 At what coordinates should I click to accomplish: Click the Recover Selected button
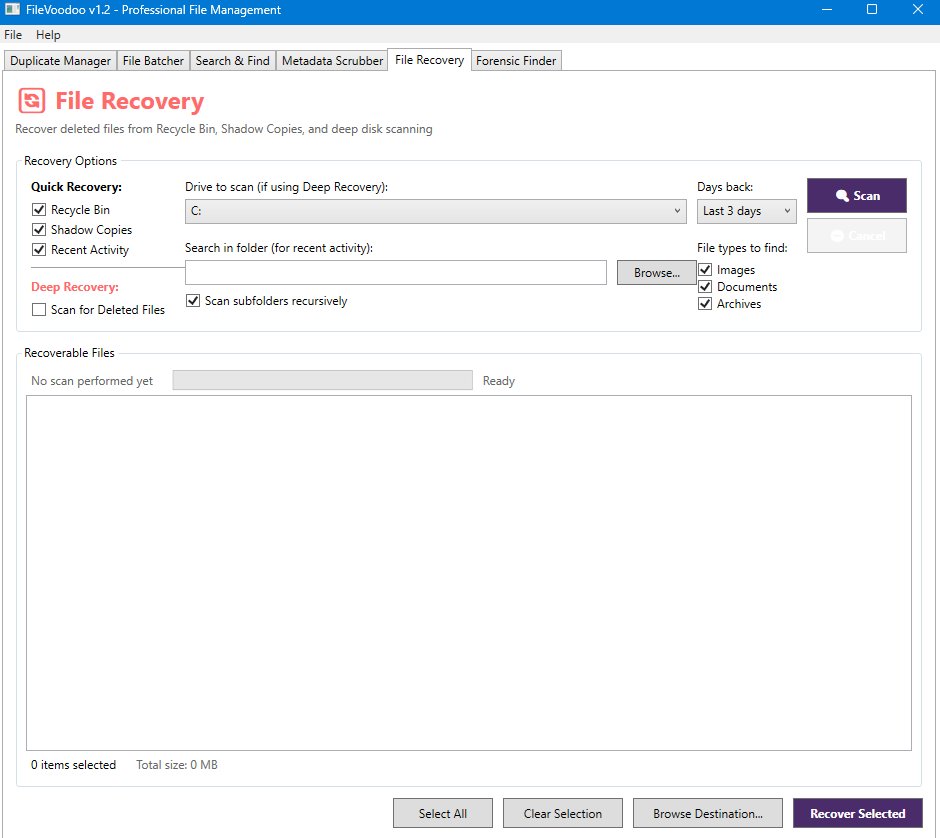pos(857,813)
